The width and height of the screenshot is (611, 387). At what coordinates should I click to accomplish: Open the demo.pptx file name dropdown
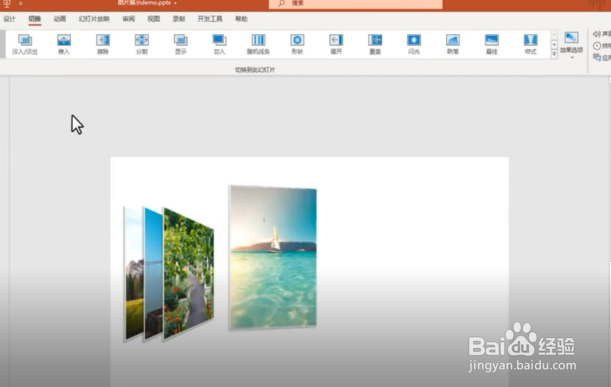[175, 3]
